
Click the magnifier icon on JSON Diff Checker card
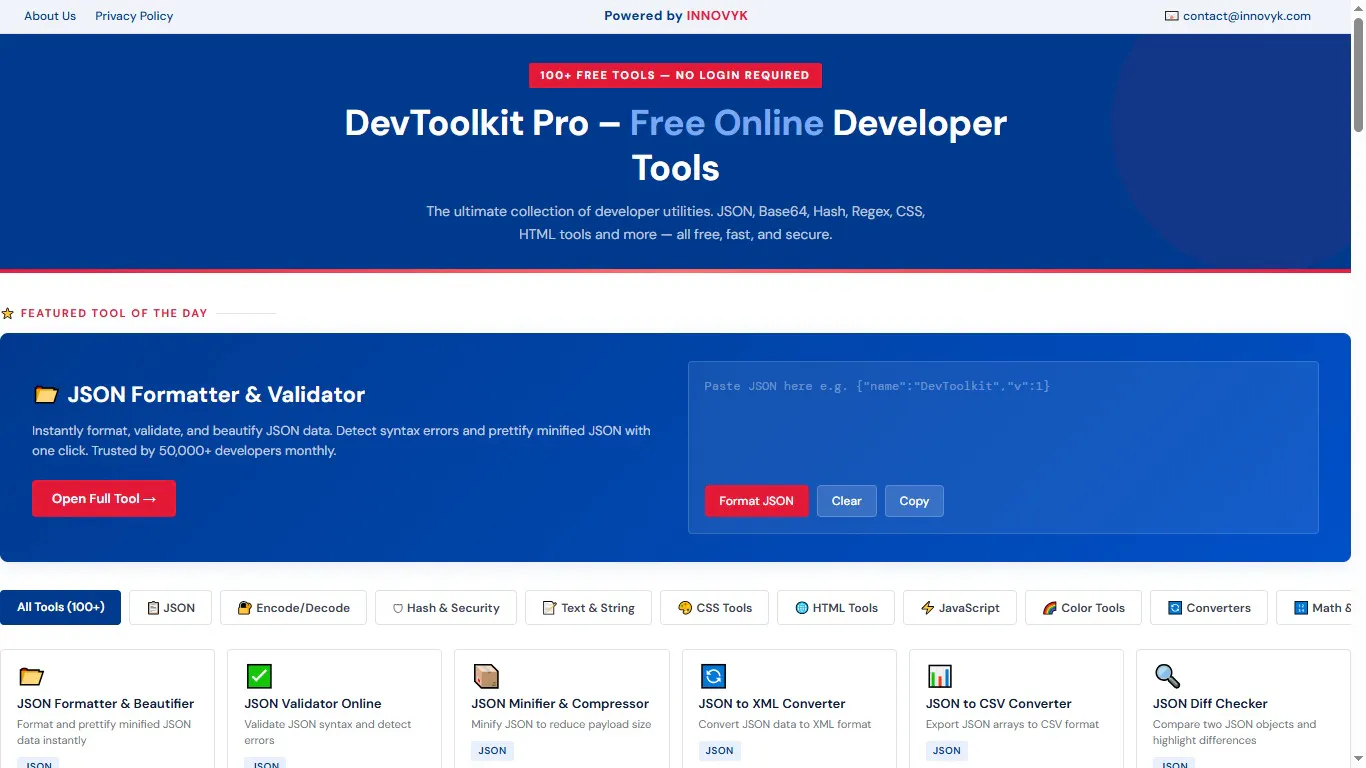[x=1167, y=676]
